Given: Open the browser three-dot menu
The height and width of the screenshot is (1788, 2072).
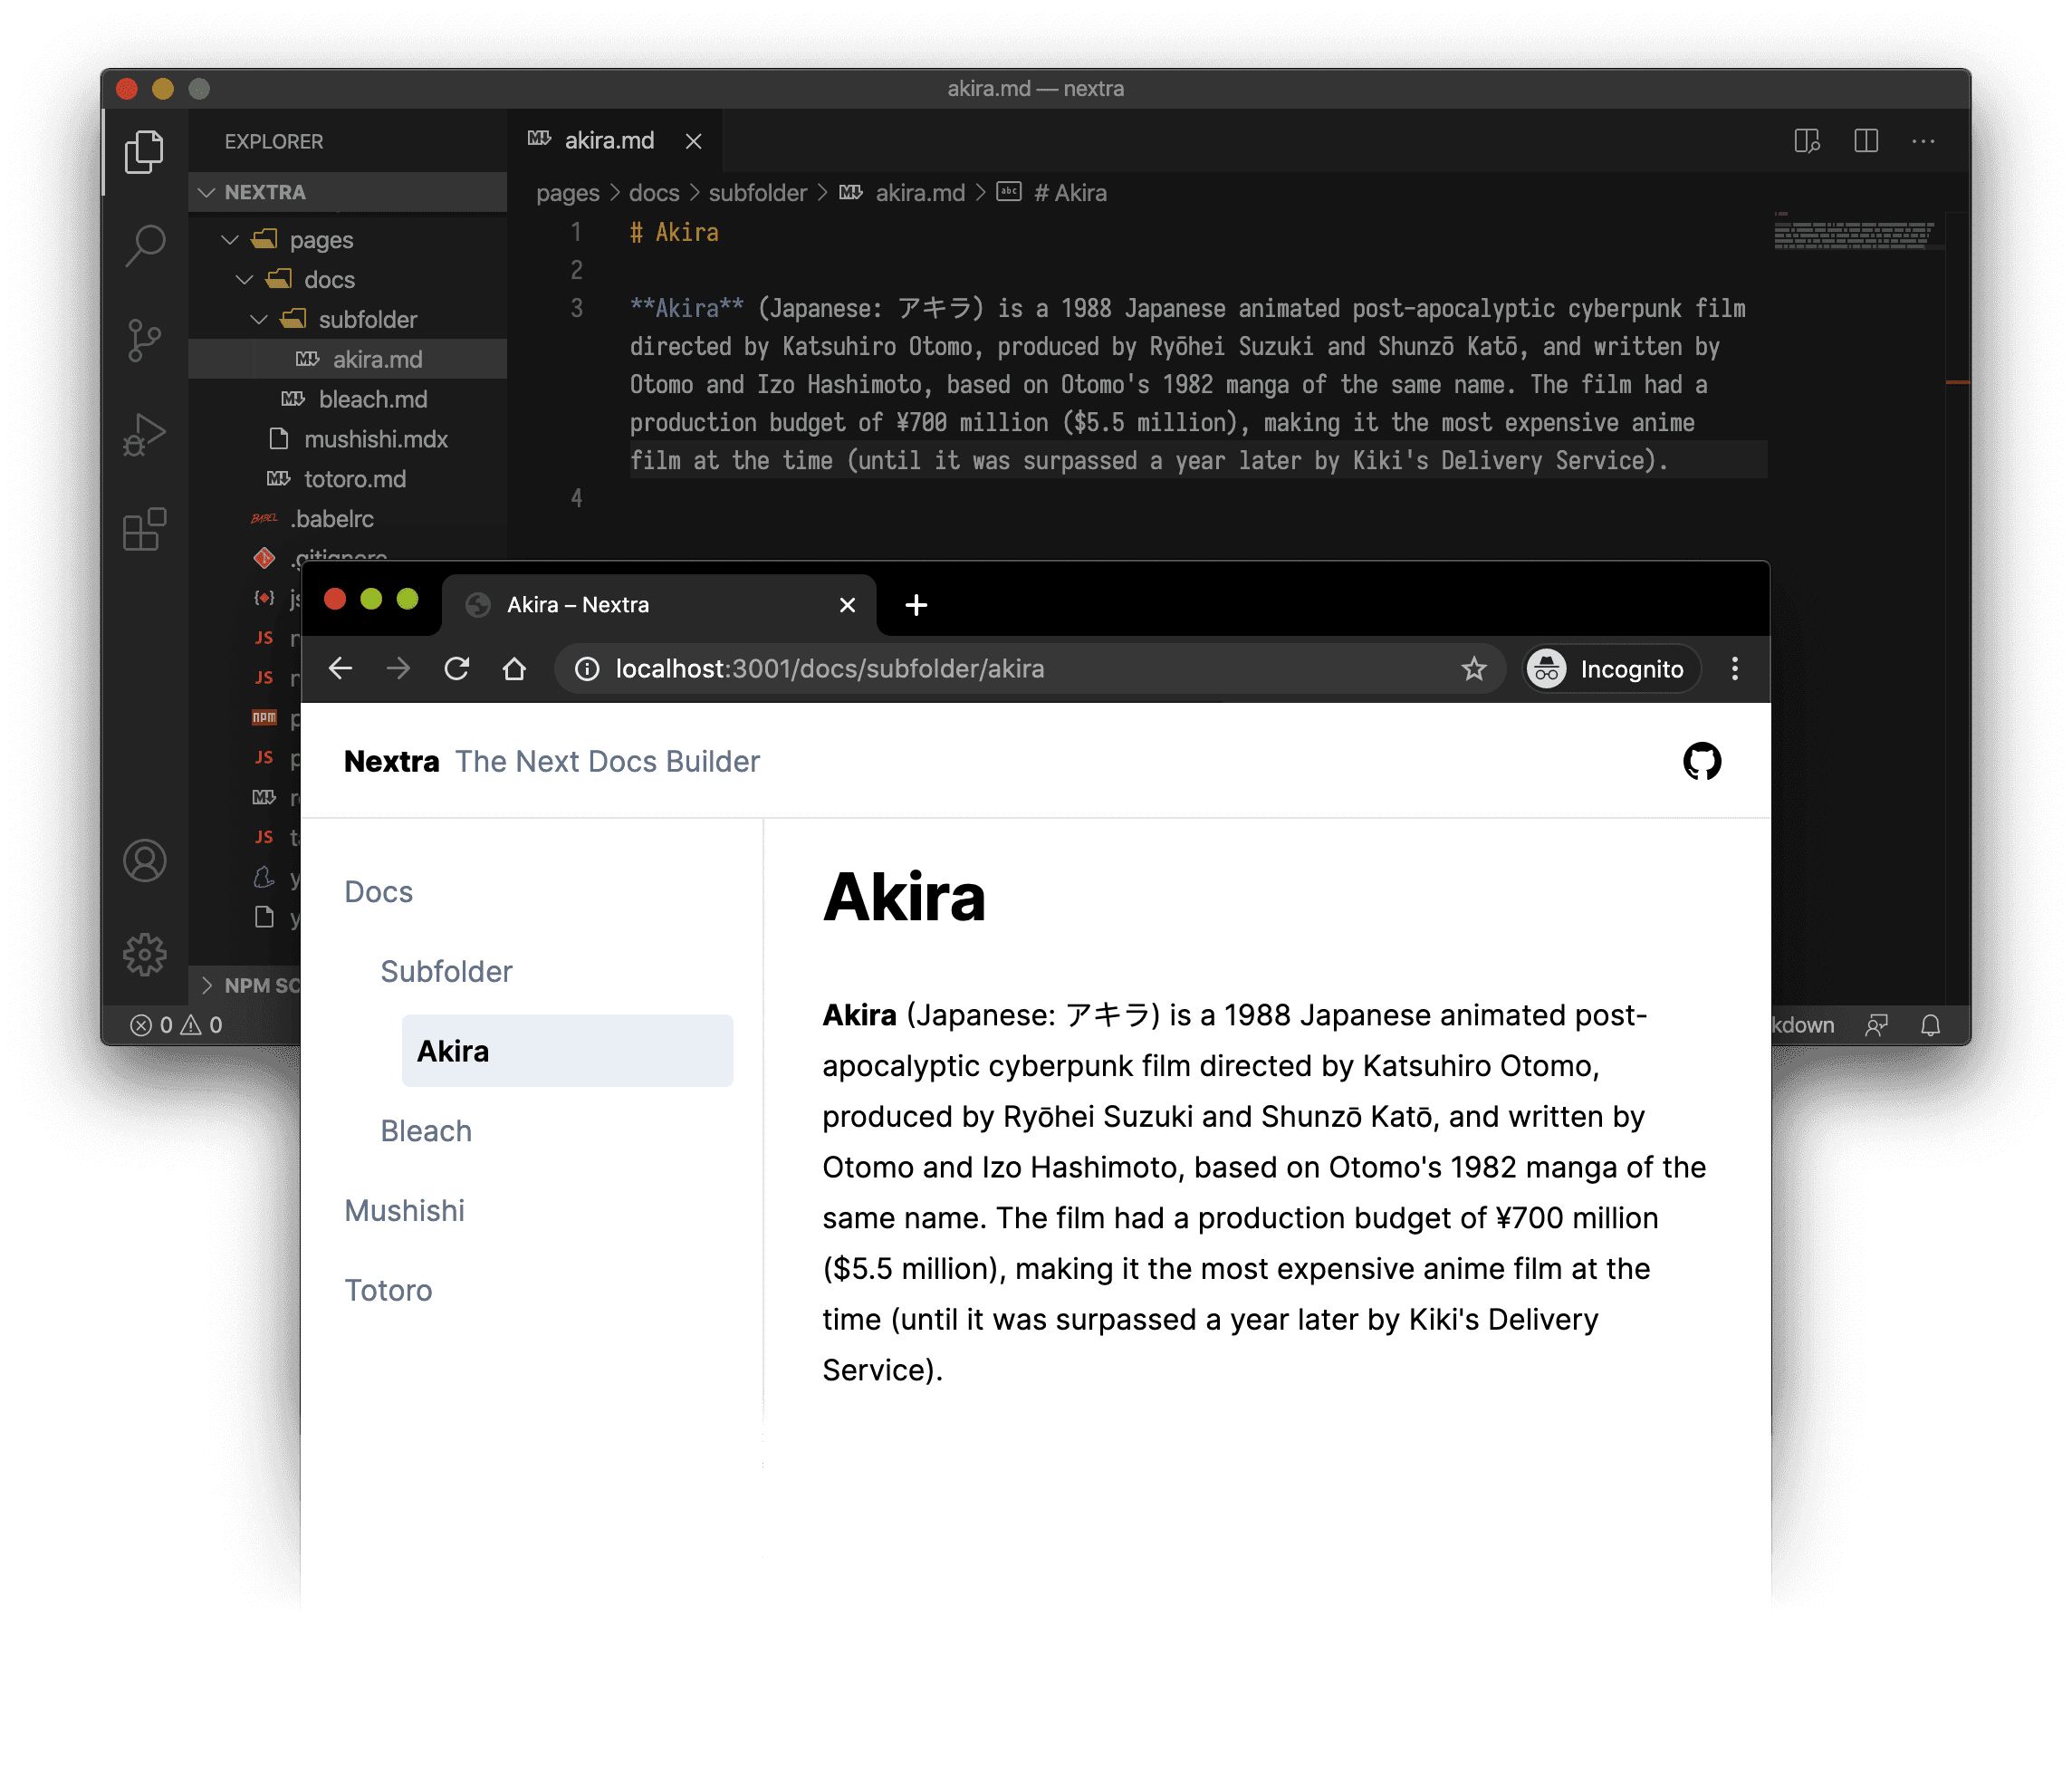Looking at the screenshot, I should [1735, 668].
